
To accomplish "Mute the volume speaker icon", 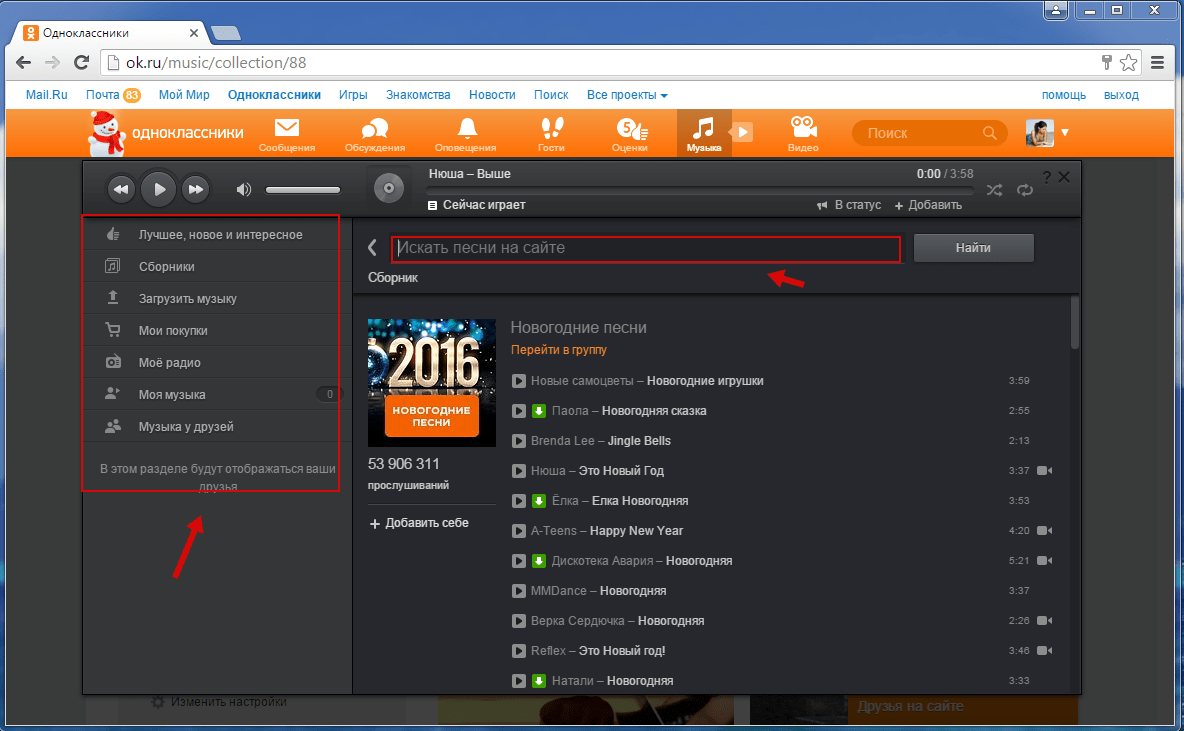I will coord(243,189).
